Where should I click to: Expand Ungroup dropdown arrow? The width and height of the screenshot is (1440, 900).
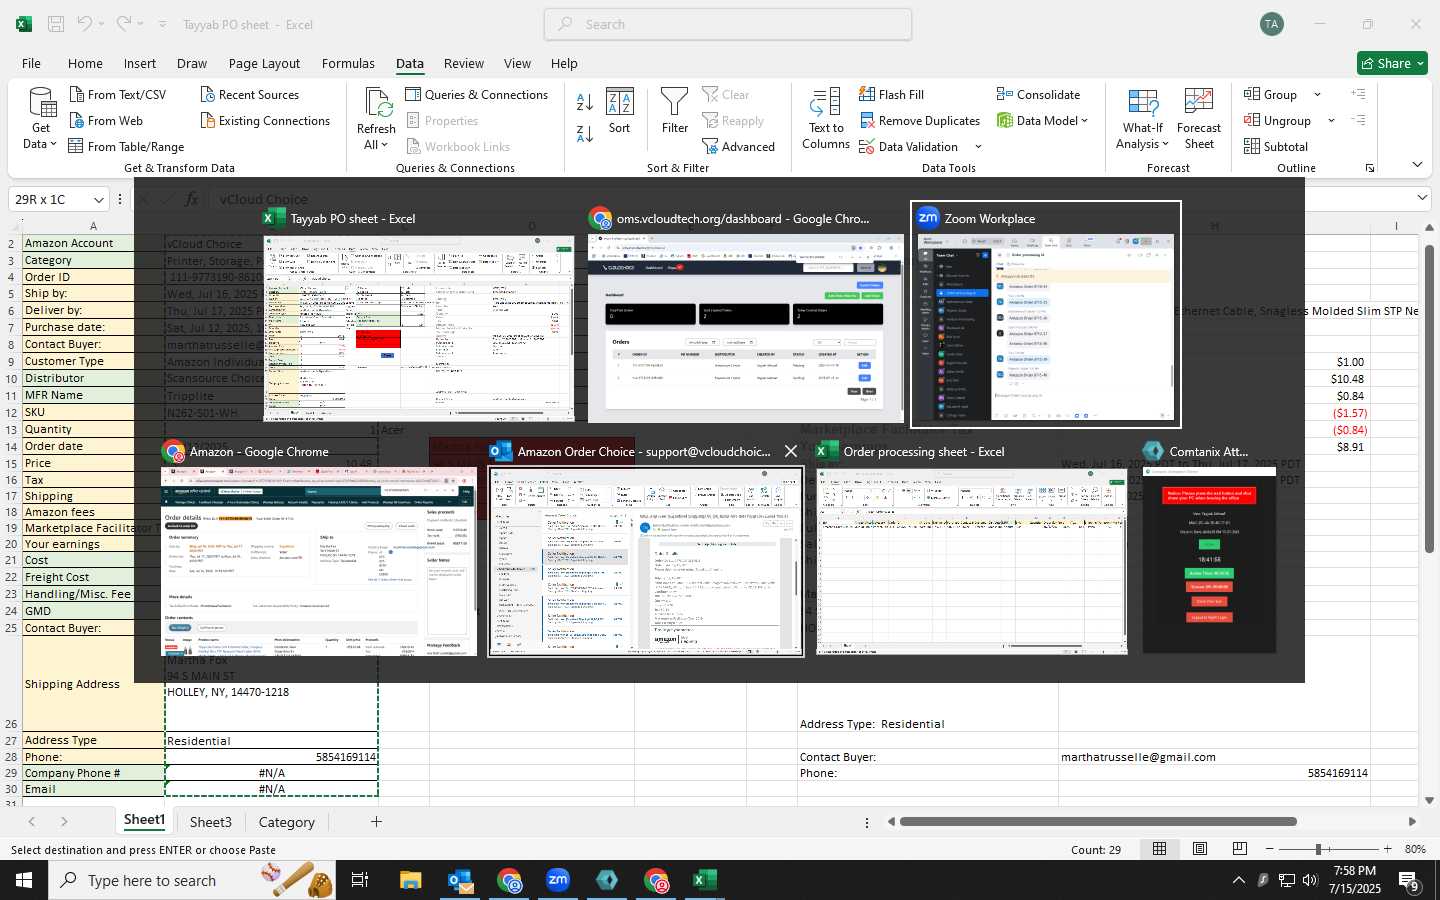click(x=1331, y=120)
